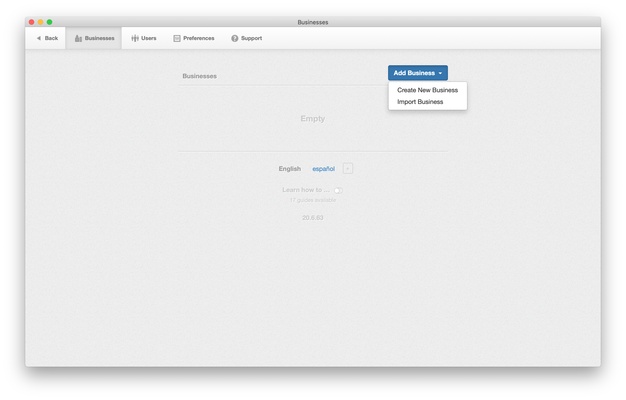Select the English language option
This screenshot has height=400, width=626.
tap(290, 169)
